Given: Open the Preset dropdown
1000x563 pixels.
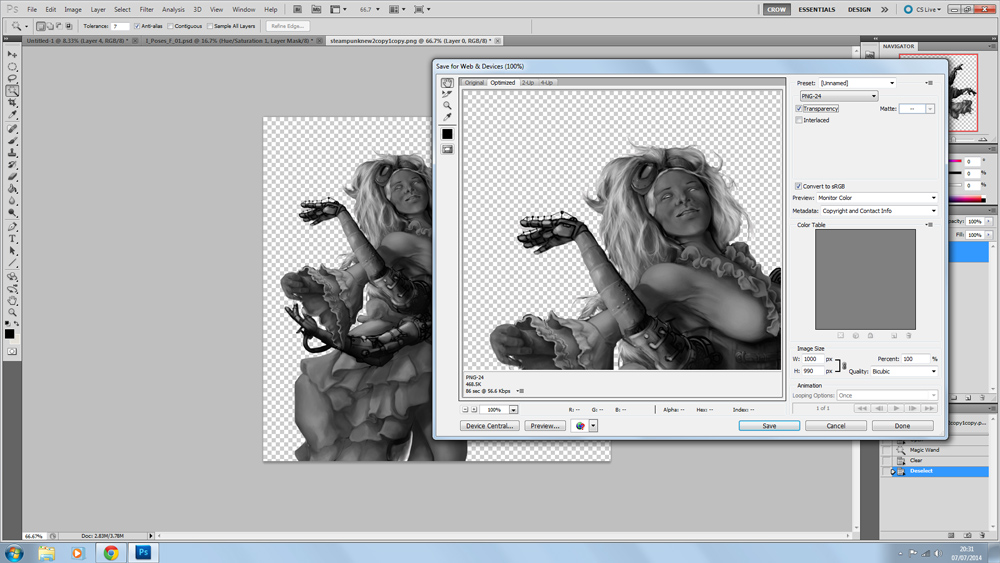Looking at the screenshot, I should [x=857, y=83].
